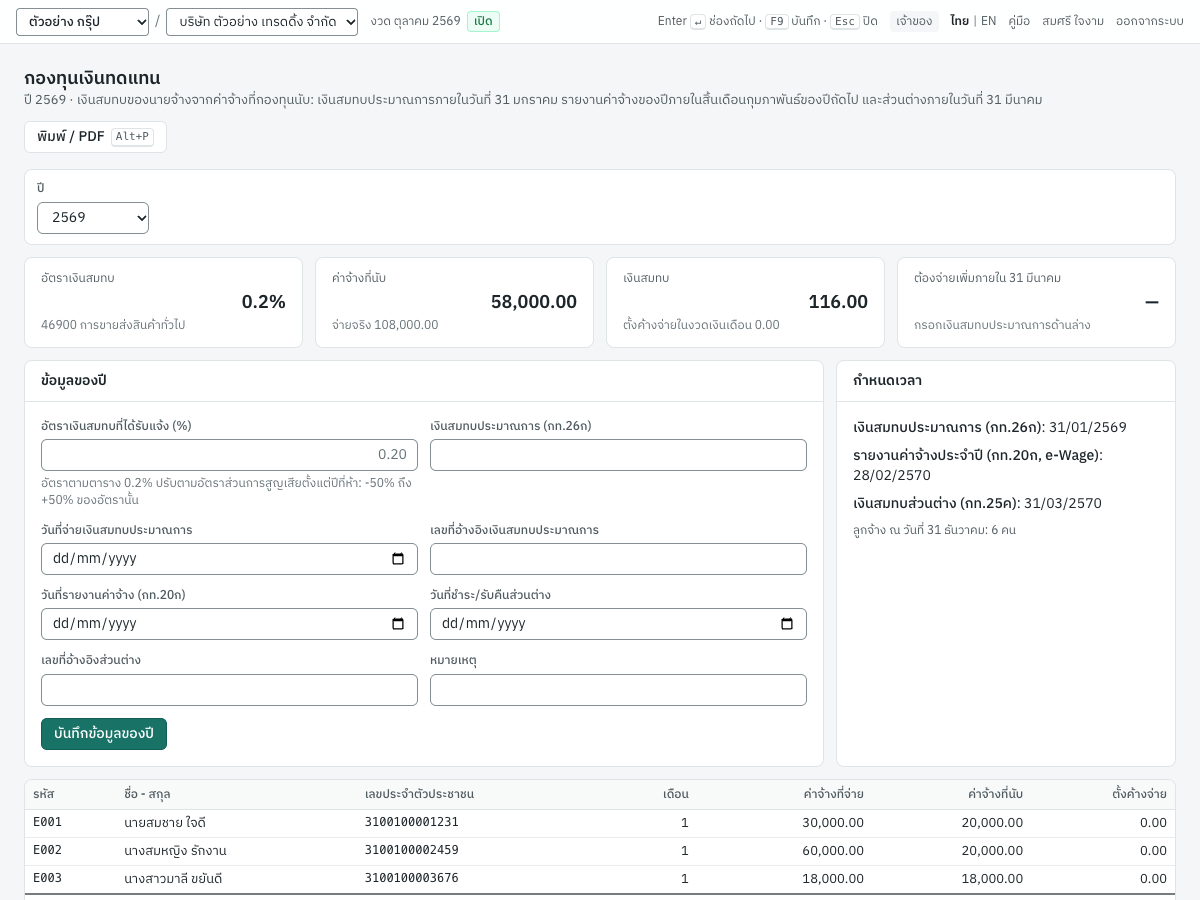Save with บันทึกข้อมูลของปี button

tap(104, 734)
